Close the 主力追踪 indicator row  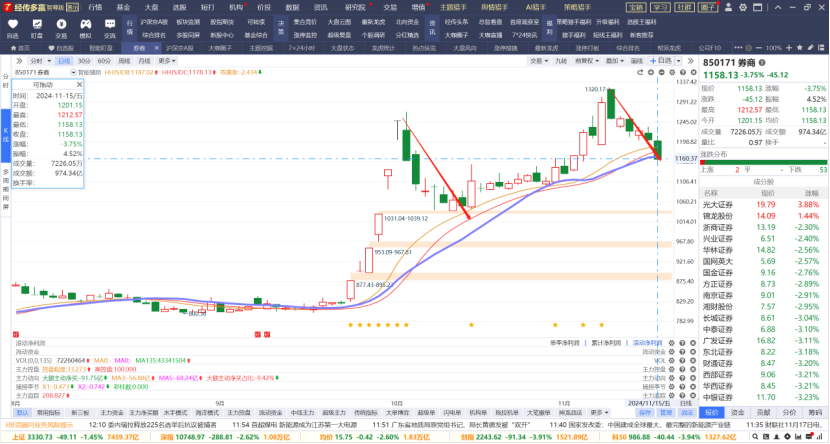coord(693,395)
